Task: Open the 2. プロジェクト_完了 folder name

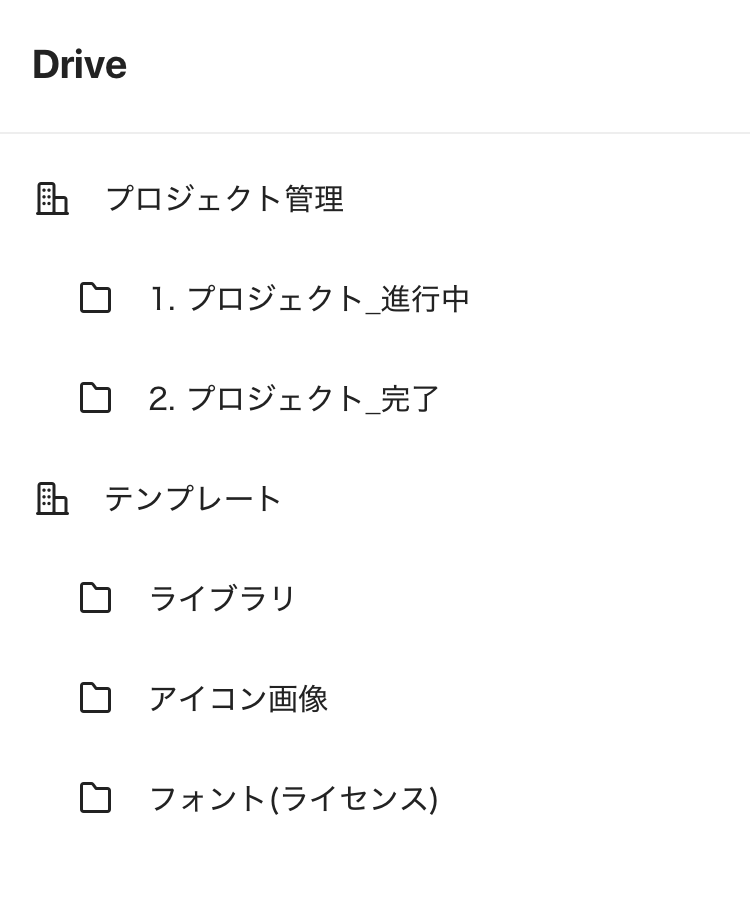Action: coord(294,398)
